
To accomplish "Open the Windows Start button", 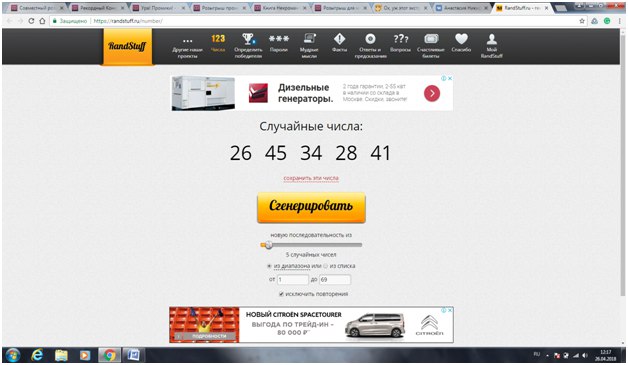I will pyautogui.click(x=13, y=355).
